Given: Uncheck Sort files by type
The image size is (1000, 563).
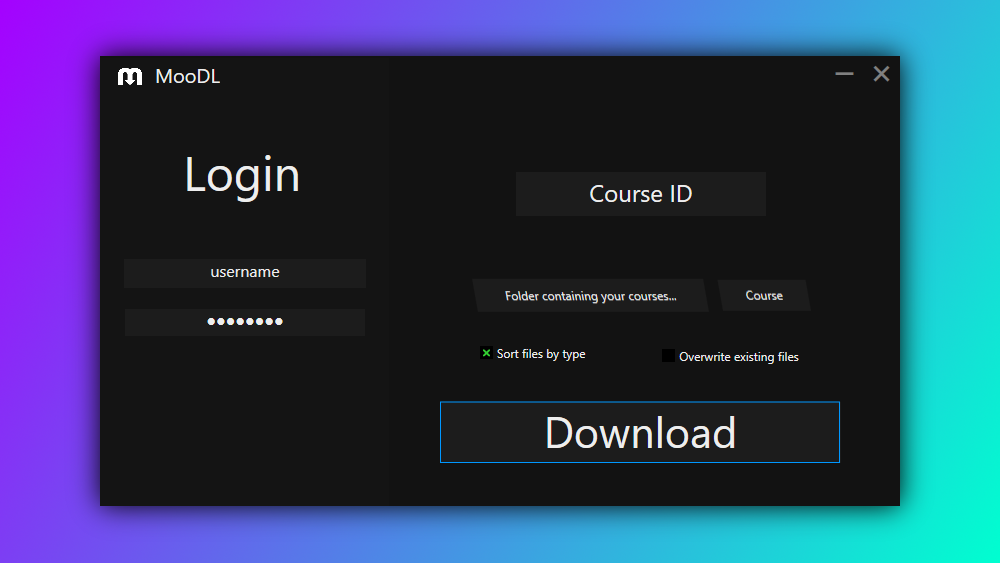Looking at the screenshot, I should [486, 353].
